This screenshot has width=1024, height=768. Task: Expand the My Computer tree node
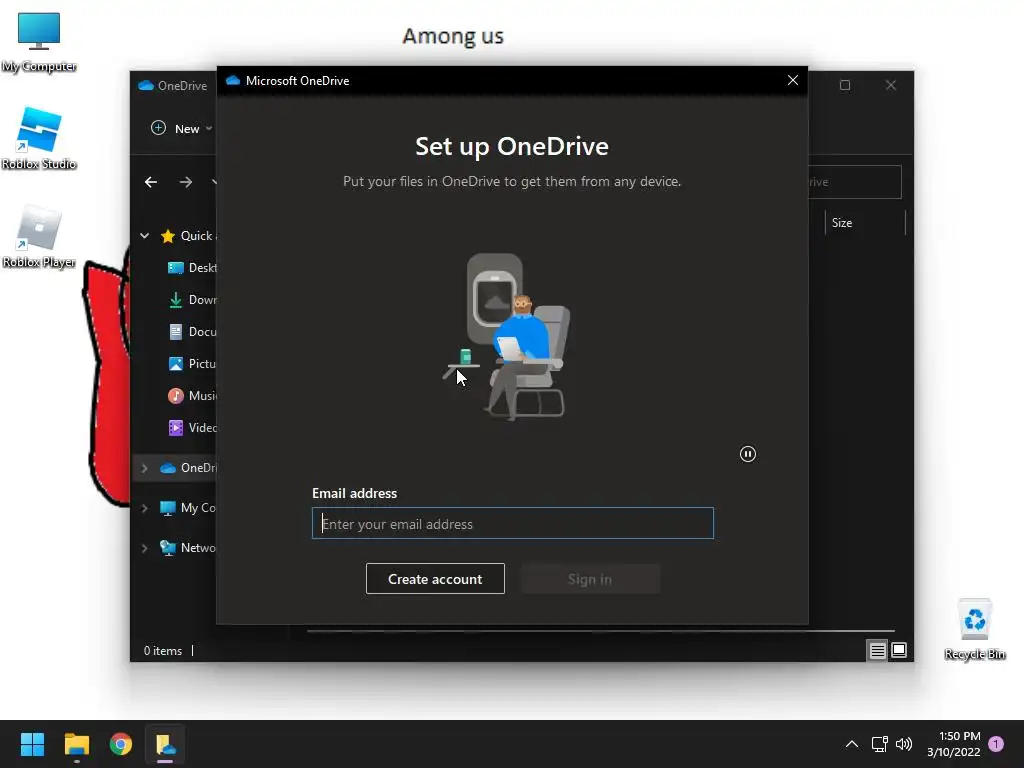coord(144,508)
